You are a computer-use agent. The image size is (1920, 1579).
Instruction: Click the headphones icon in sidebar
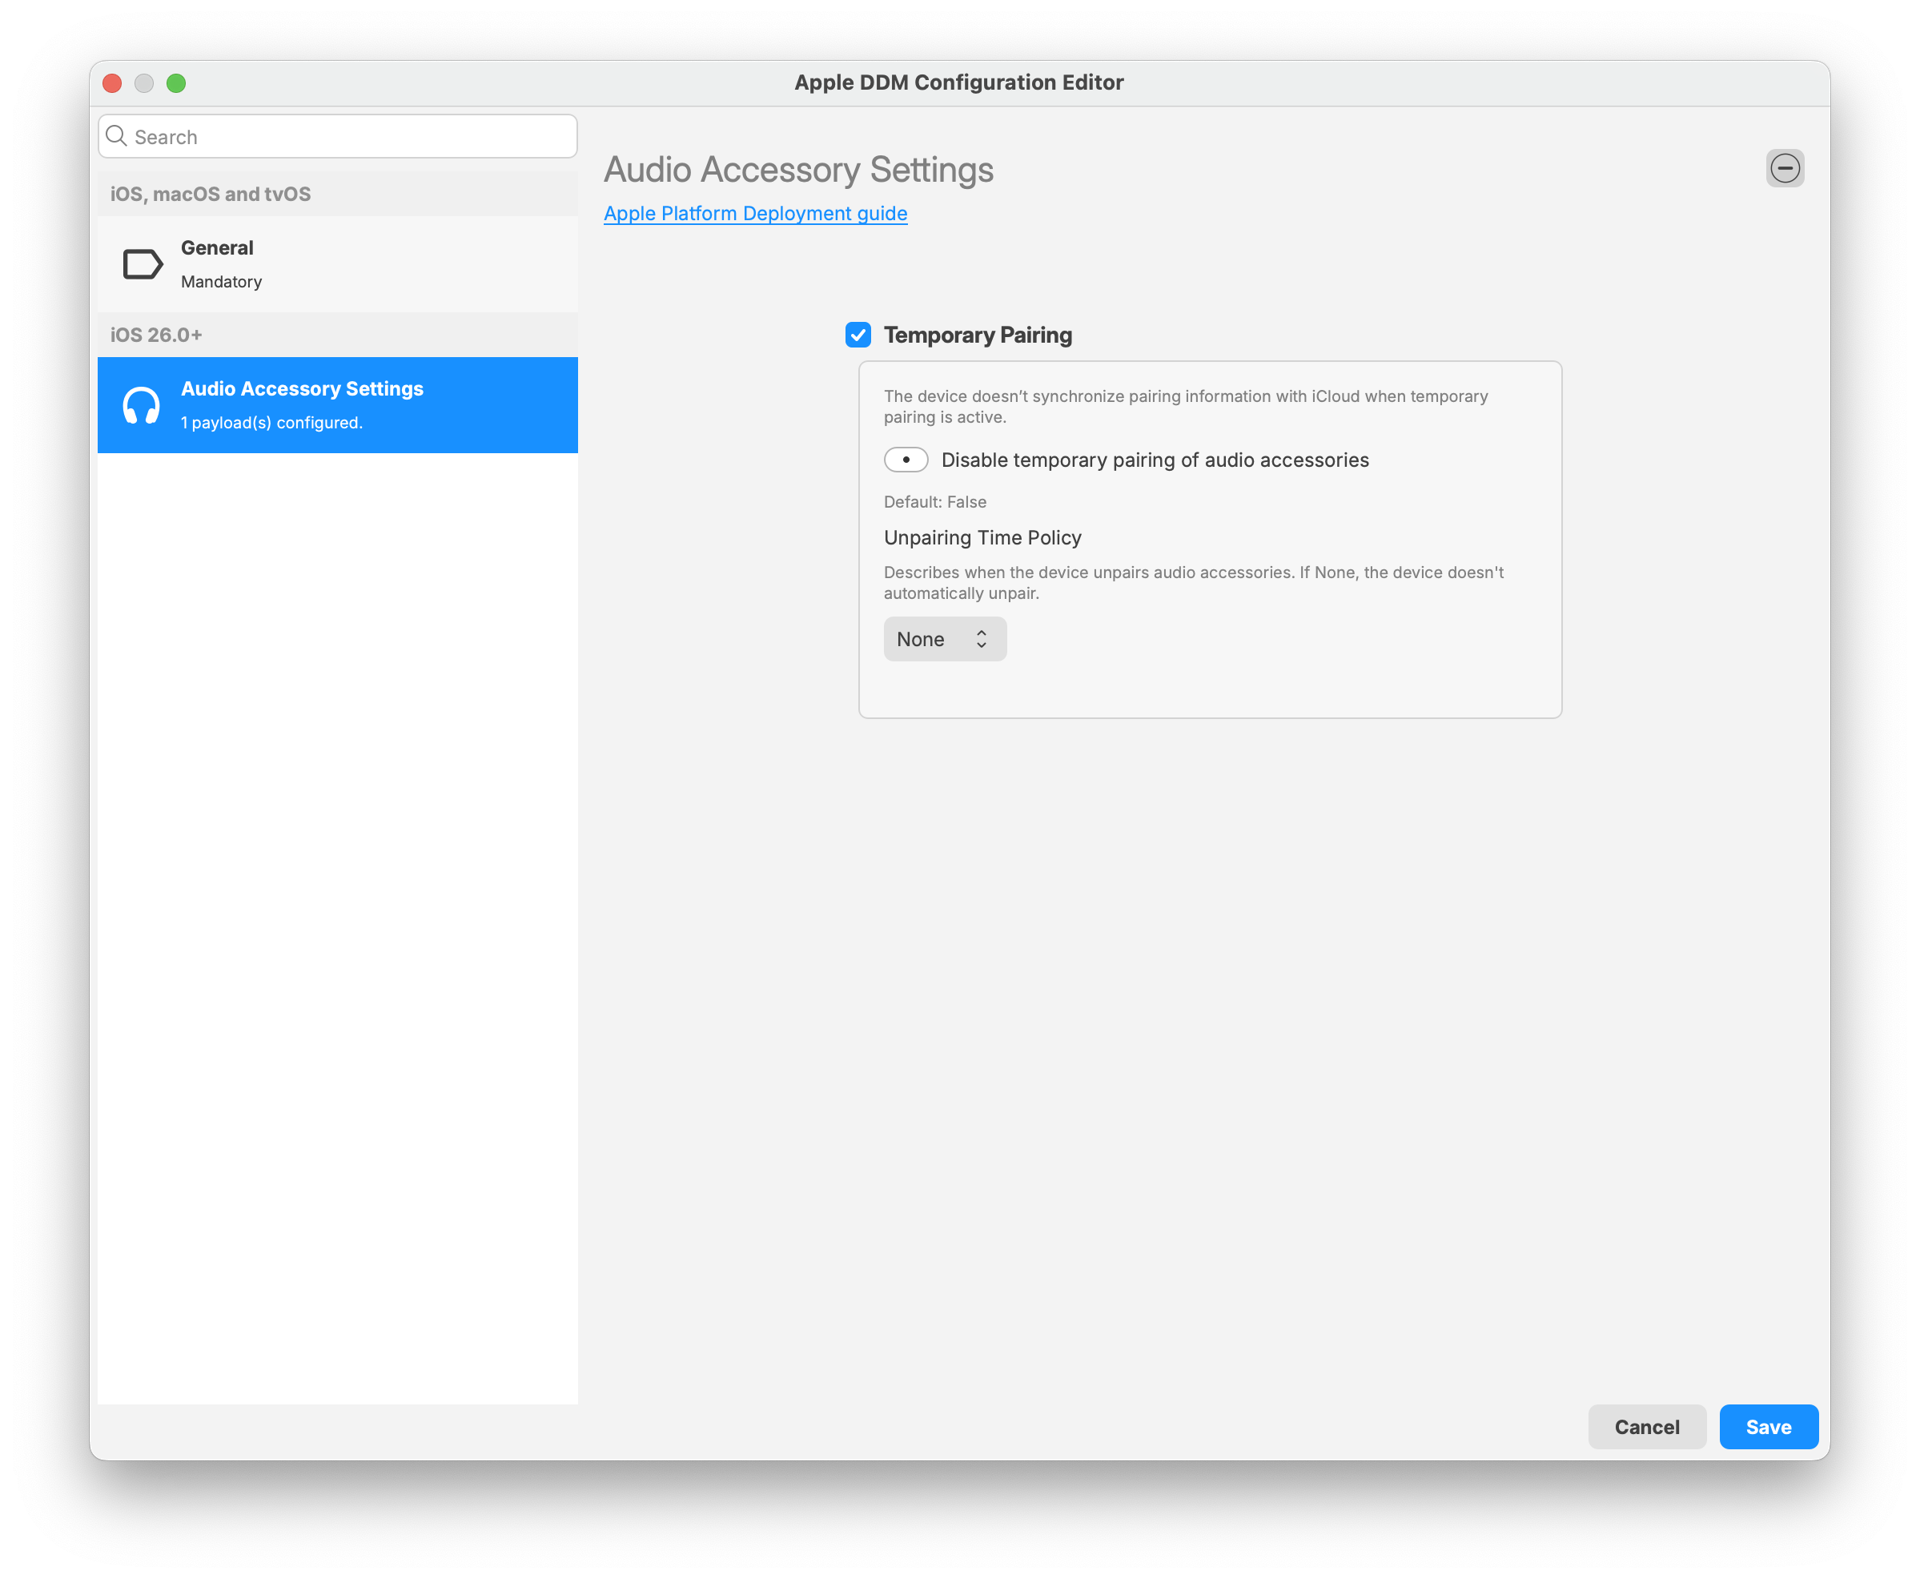(141, 405)
